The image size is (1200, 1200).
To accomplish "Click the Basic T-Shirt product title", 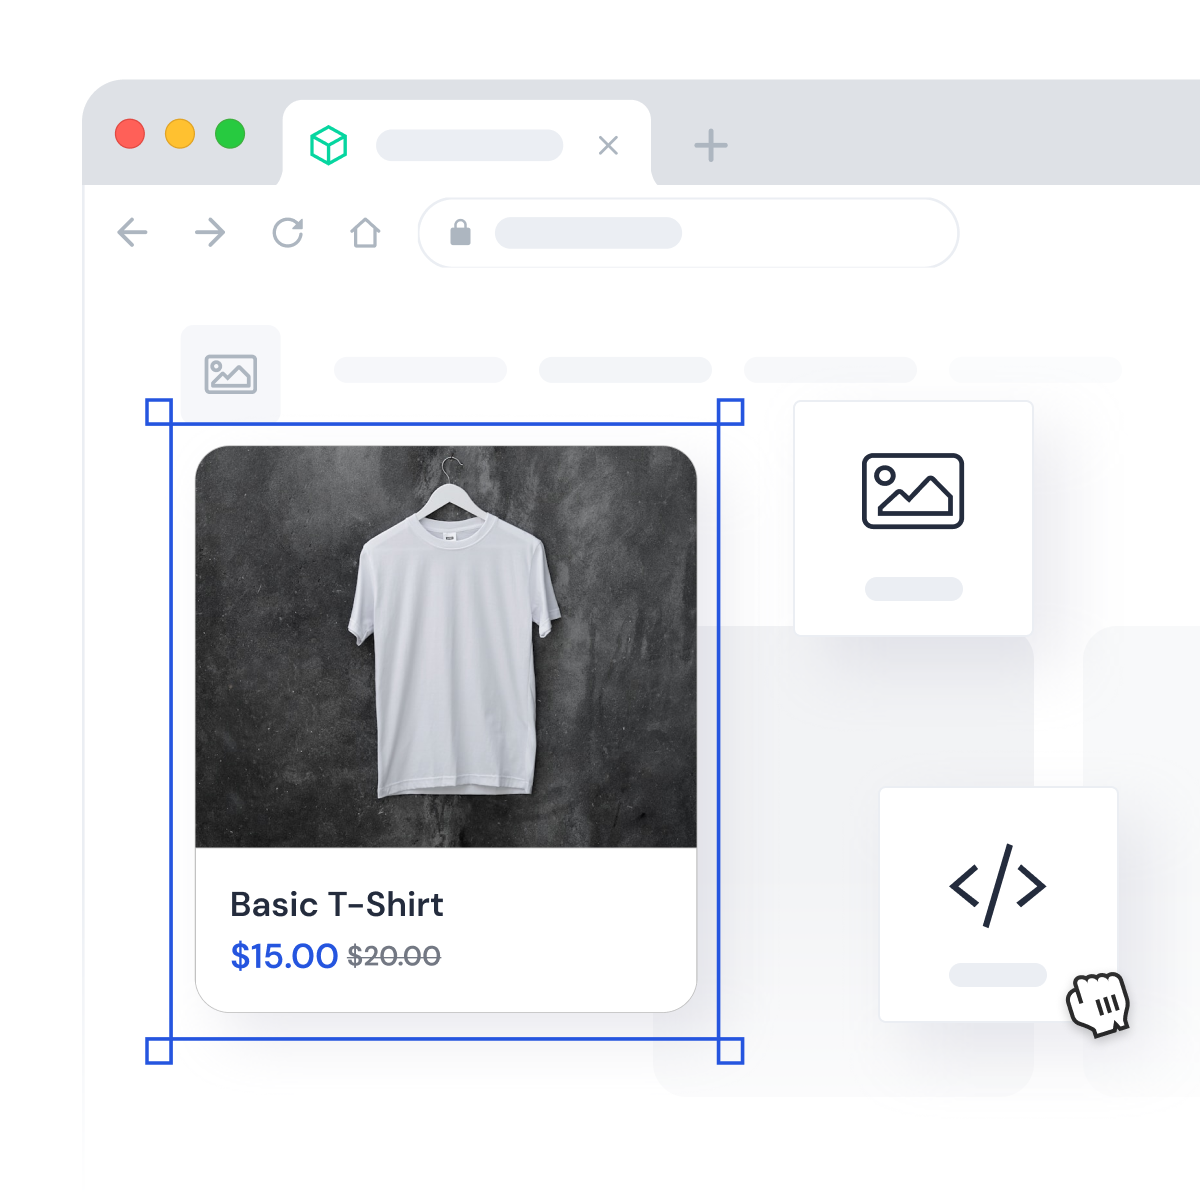I will point(337,904).
